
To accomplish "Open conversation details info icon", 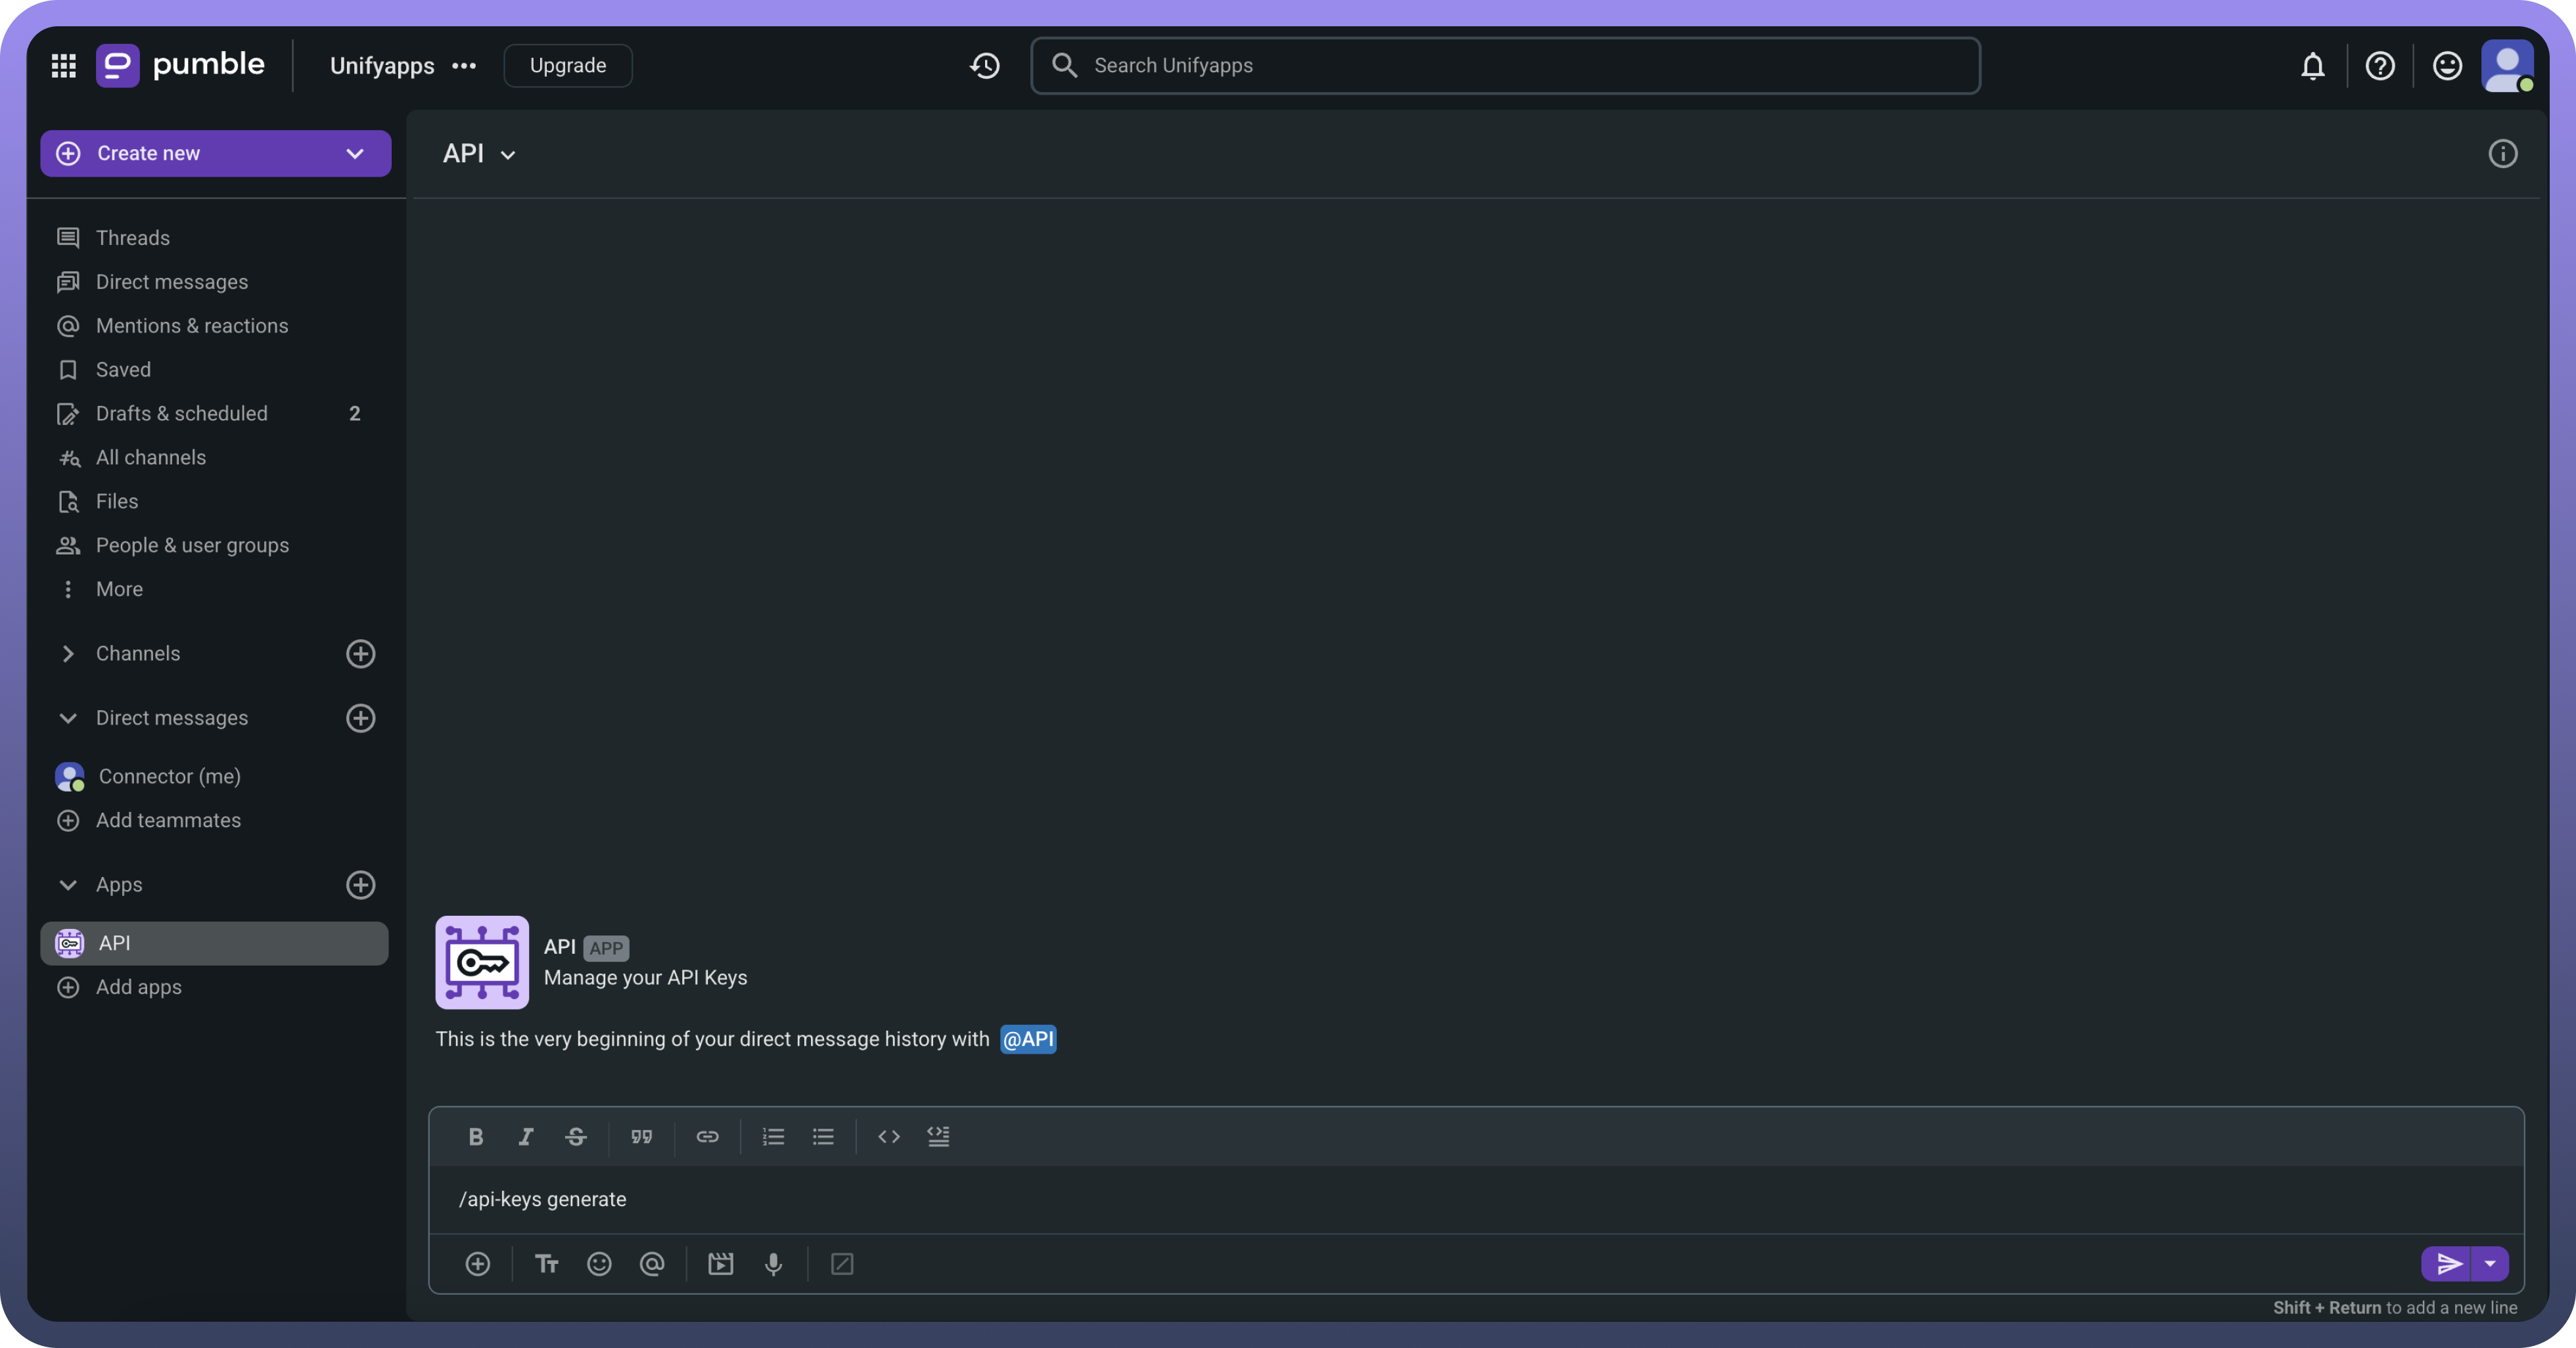I will [x=2502, y=154].
